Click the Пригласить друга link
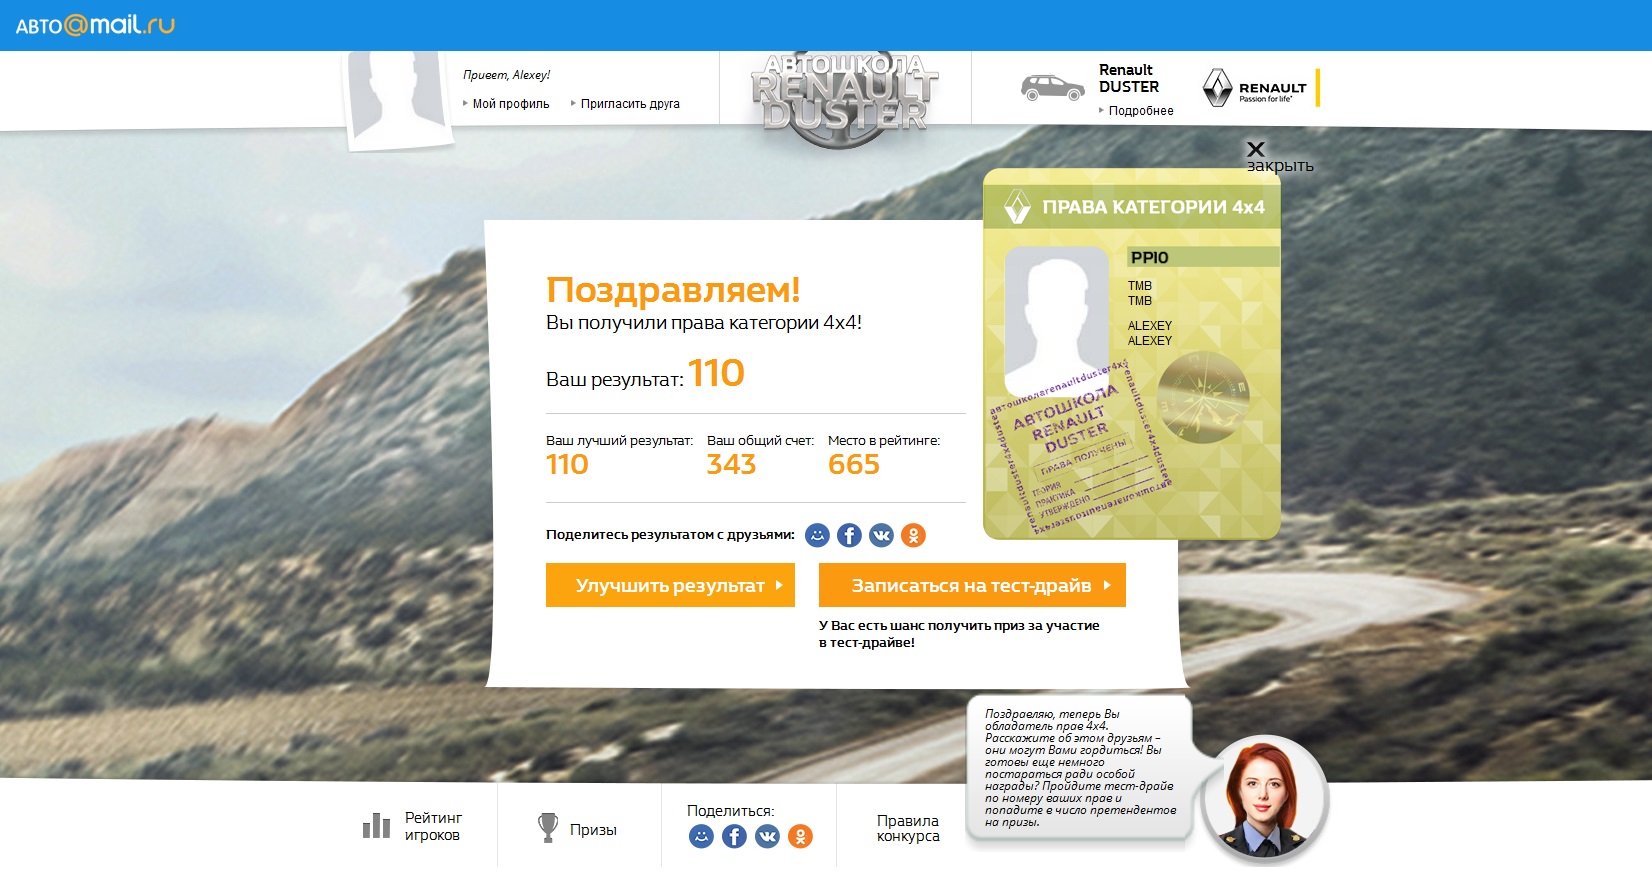 [x=629, y=104]
